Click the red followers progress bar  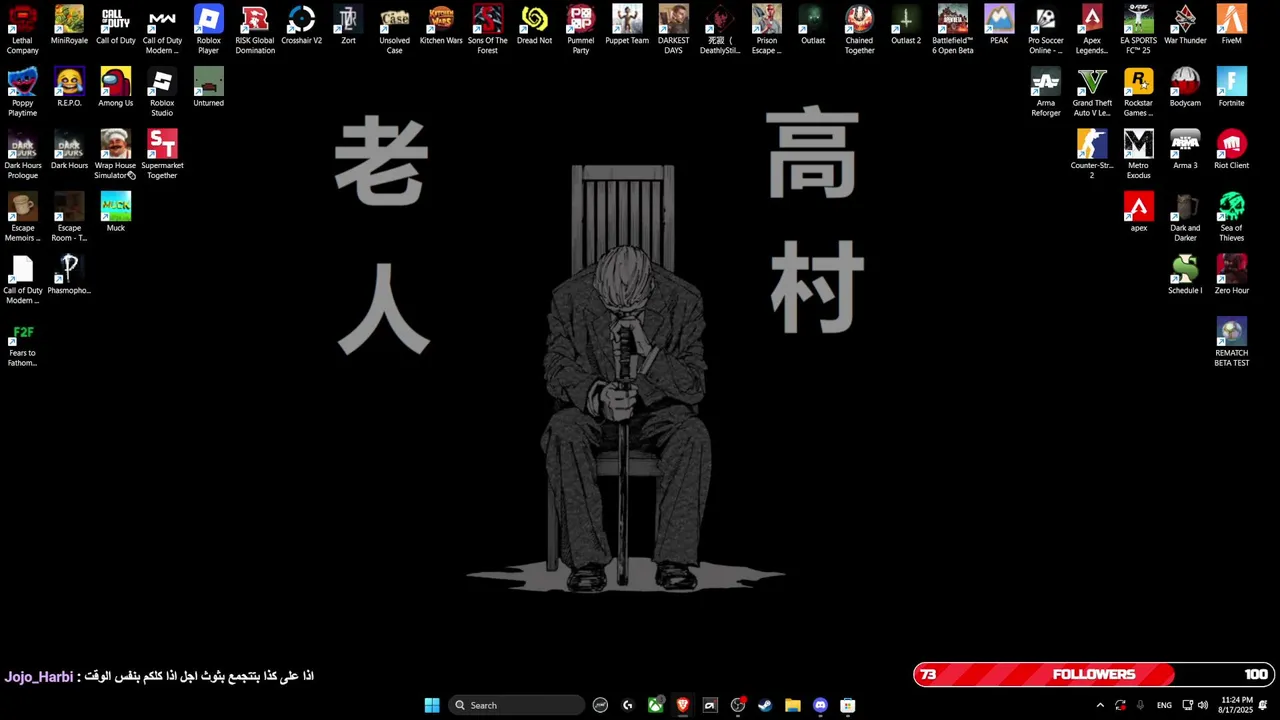(1094, 675)
